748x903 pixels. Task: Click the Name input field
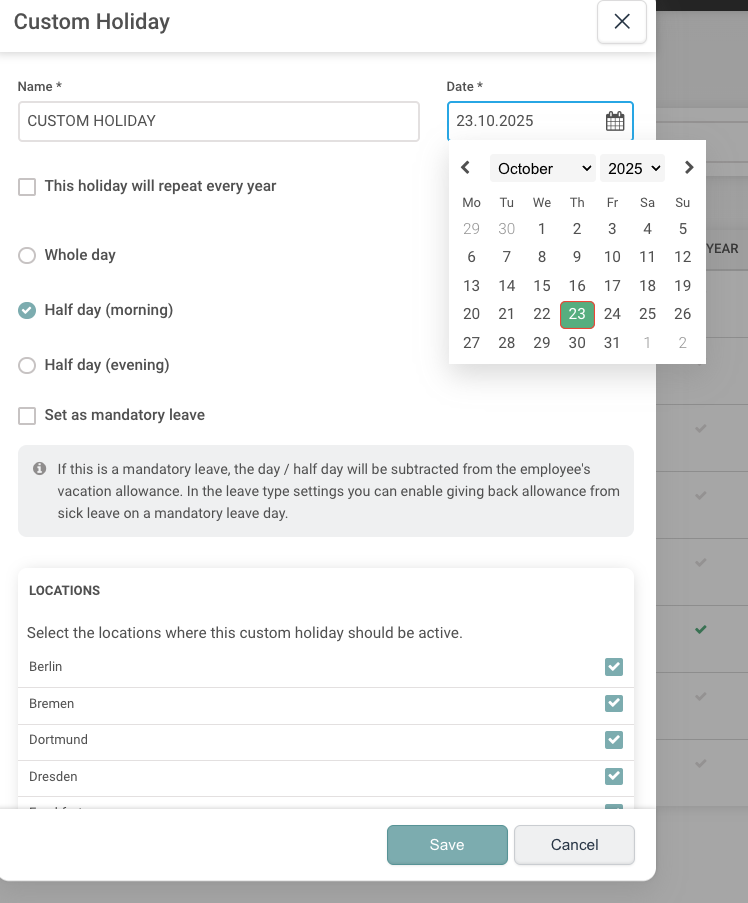click(x=219, y=122)
